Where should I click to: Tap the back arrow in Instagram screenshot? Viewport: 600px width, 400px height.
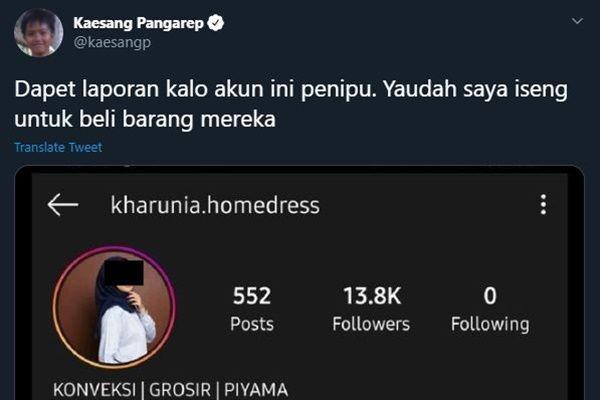(x=63, y=204)
